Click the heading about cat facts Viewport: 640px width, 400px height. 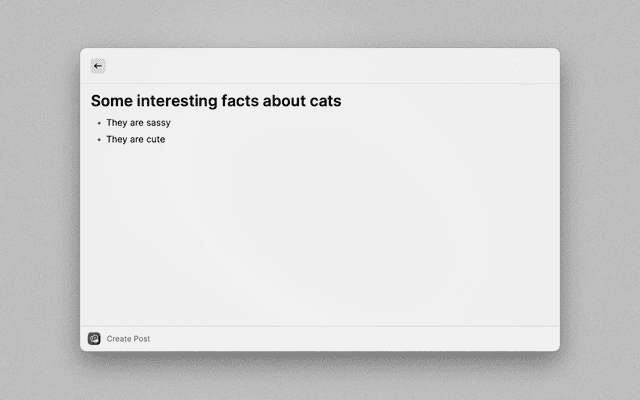(x=216, y=101)
